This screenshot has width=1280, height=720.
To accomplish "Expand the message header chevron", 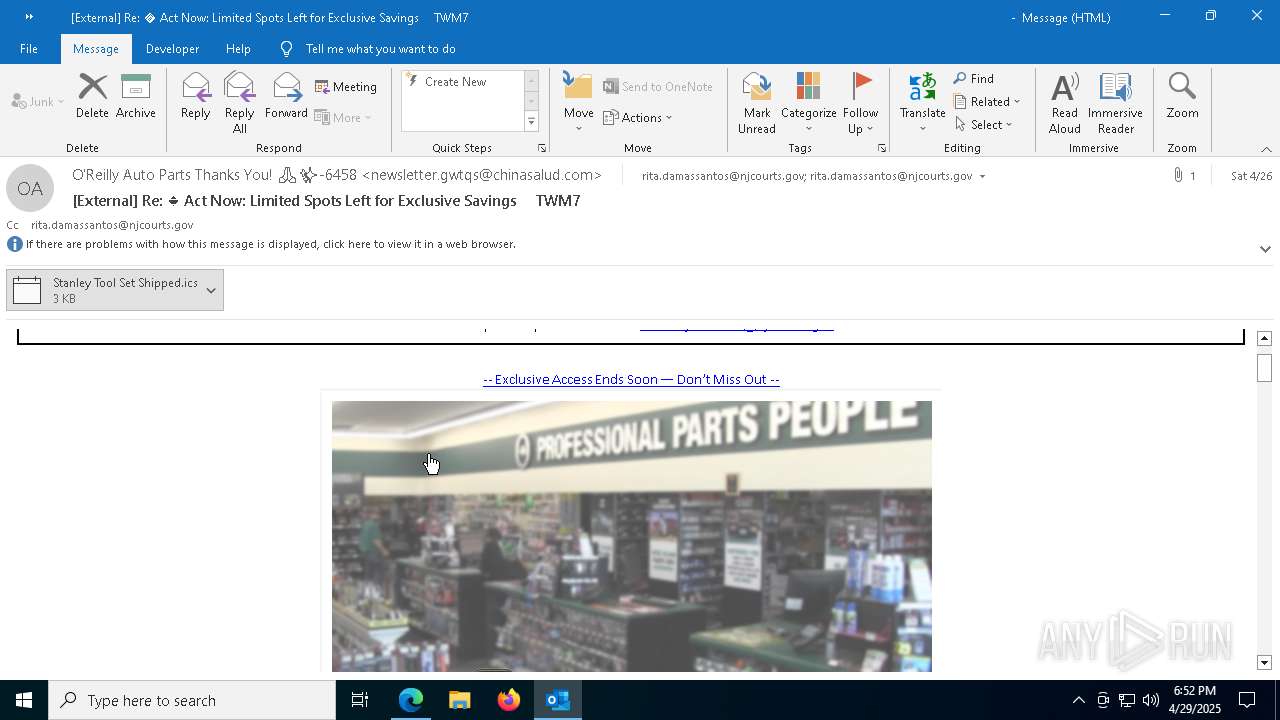I will click(x=1265, y=249).
